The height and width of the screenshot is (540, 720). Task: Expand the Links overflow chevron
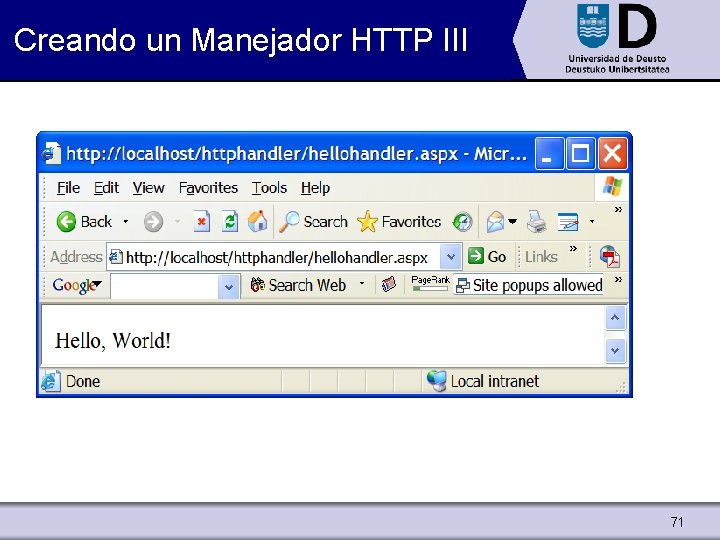click(573, 249)
